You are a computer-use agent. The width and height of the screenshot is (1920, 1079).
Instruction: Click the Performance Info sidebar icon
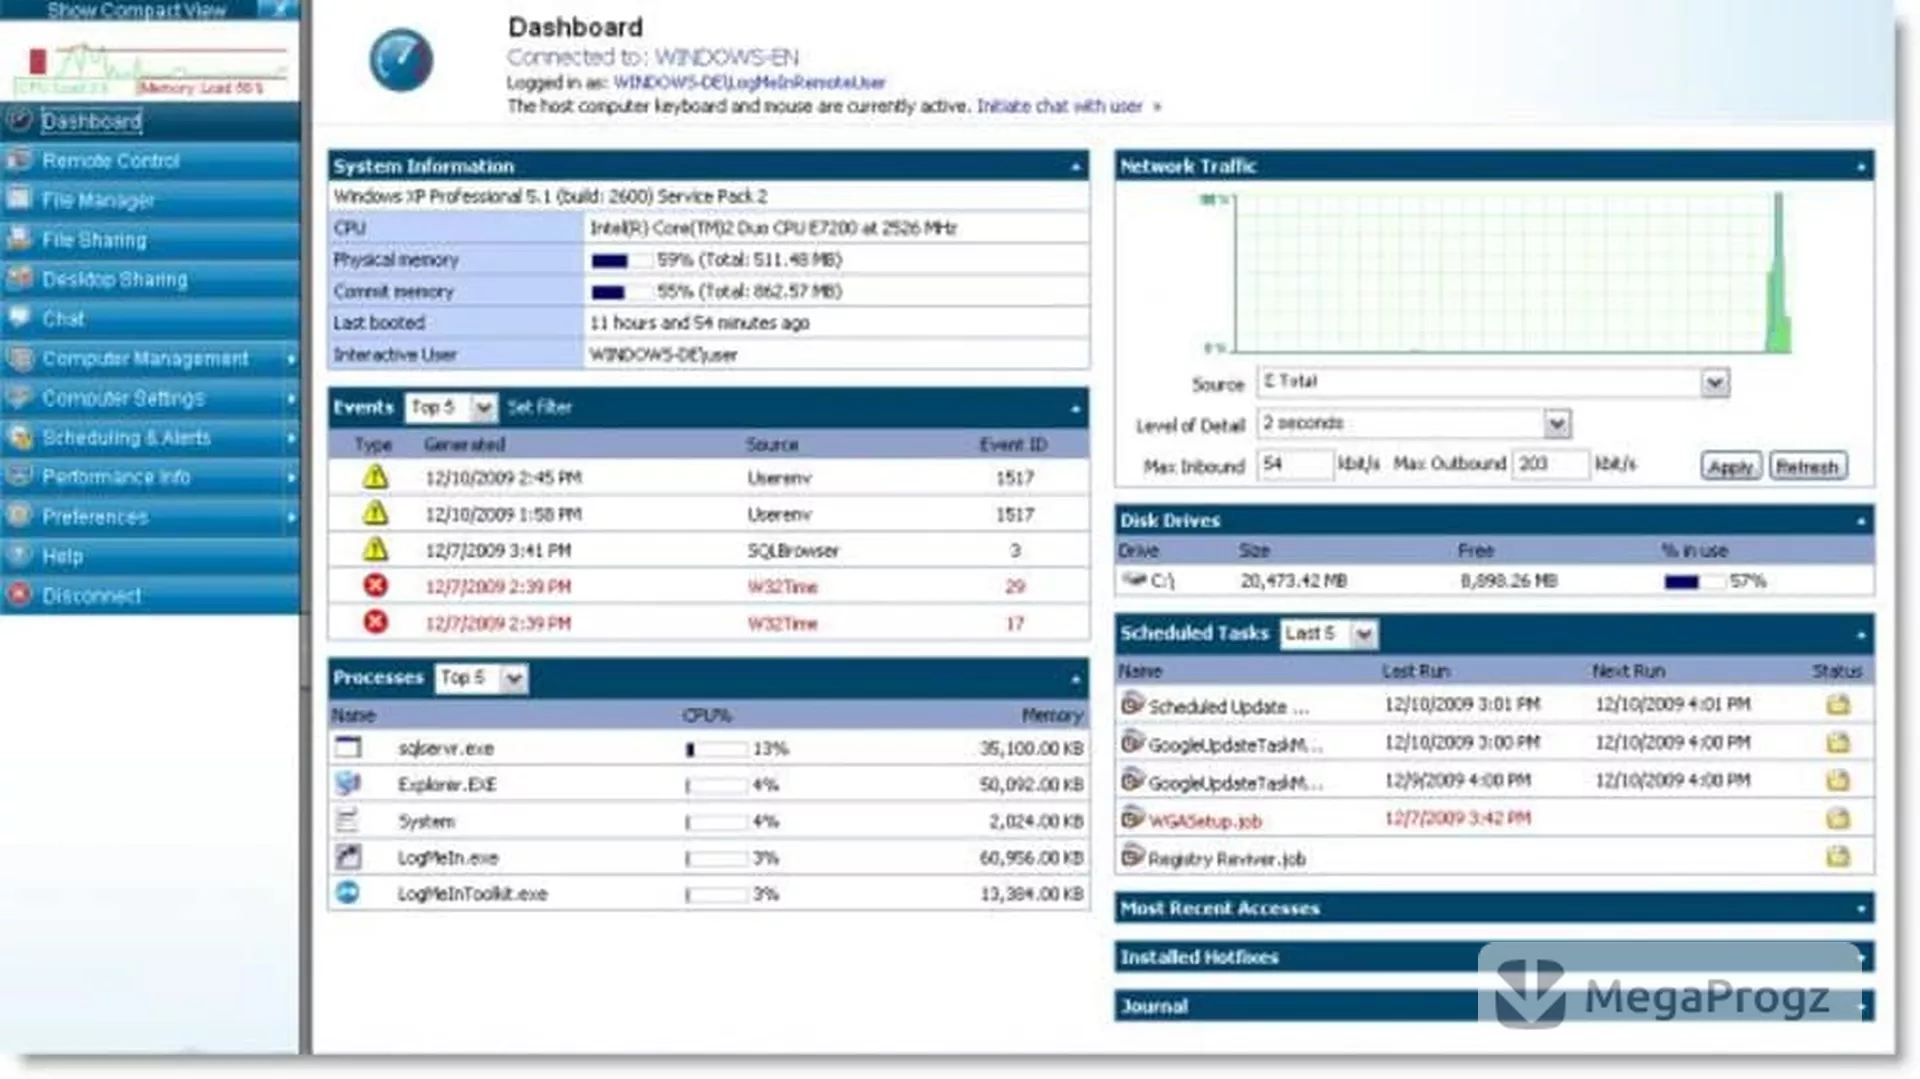click(19, 476)
